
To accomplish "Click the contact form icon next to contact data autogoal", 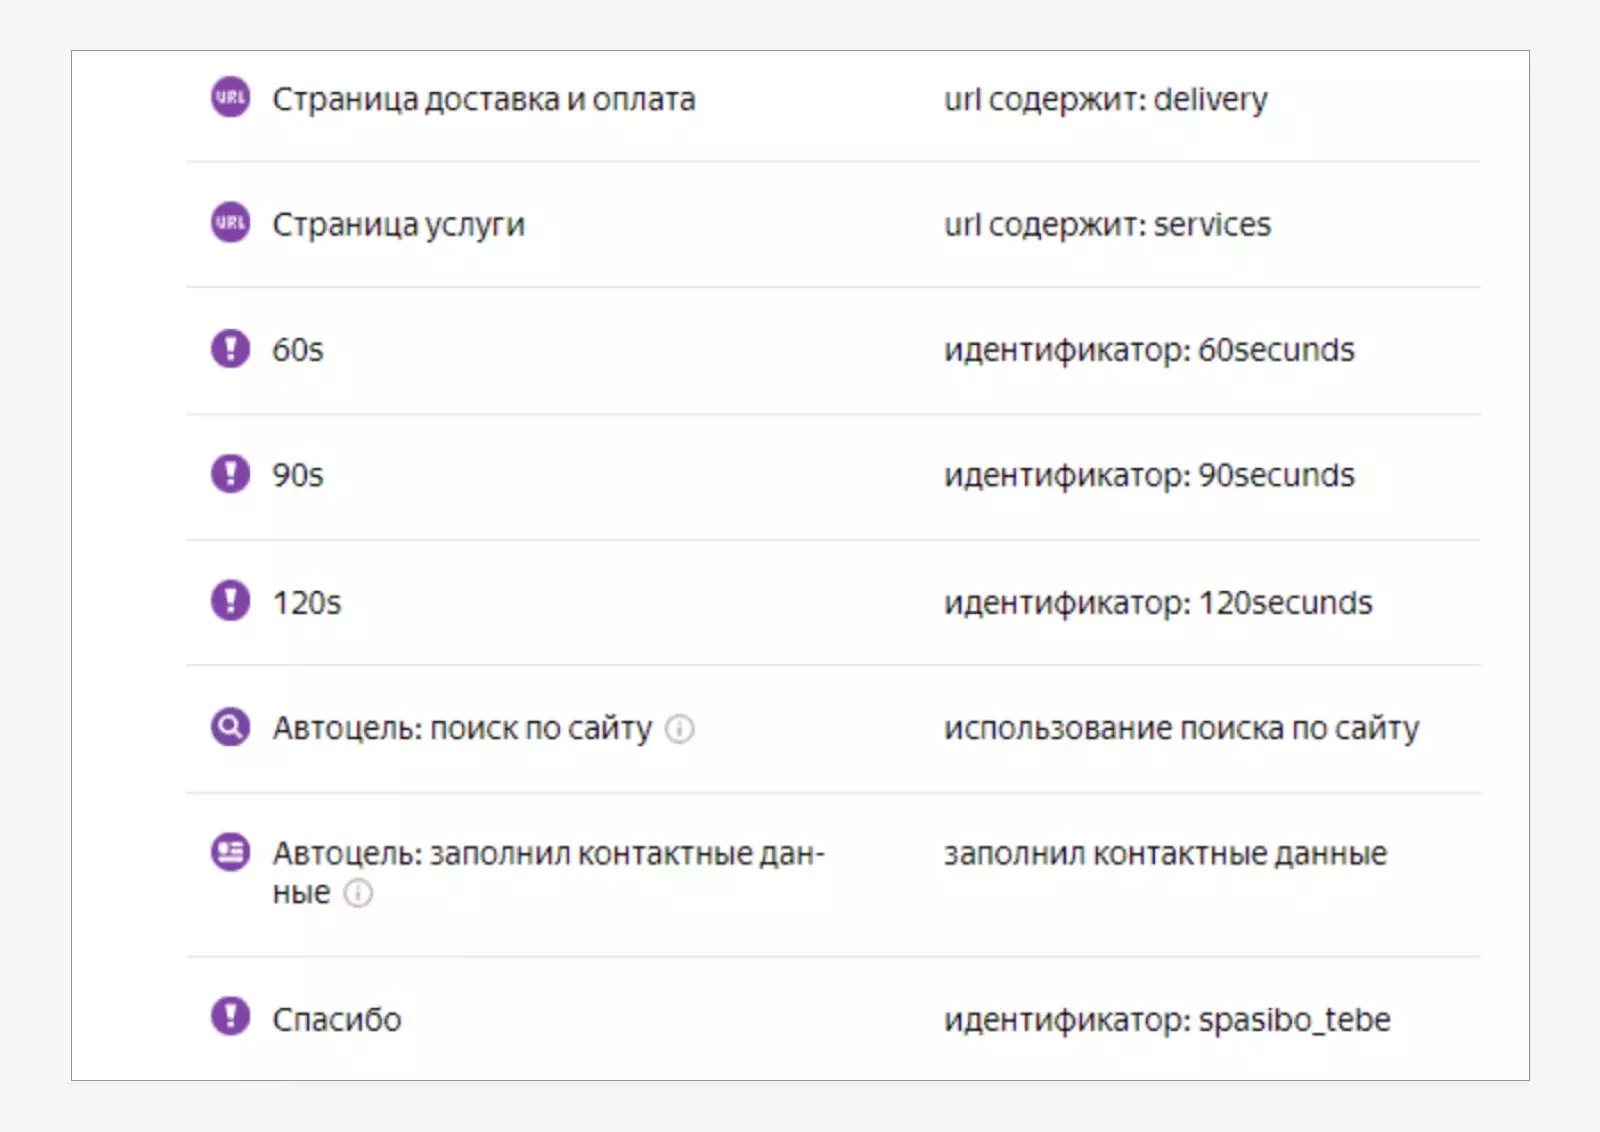I will pyautogui.click(x=229, y=855).
